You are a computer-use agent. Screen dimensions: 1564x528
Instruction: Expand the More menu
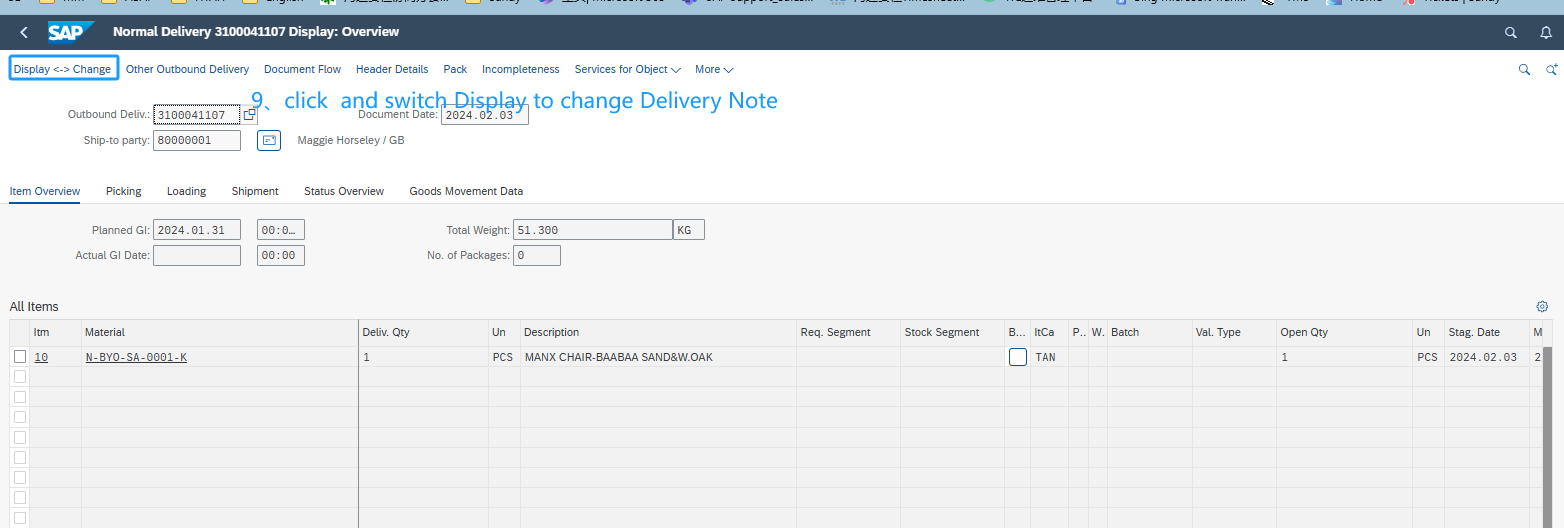pyautogui.click(x=714, y=70)
